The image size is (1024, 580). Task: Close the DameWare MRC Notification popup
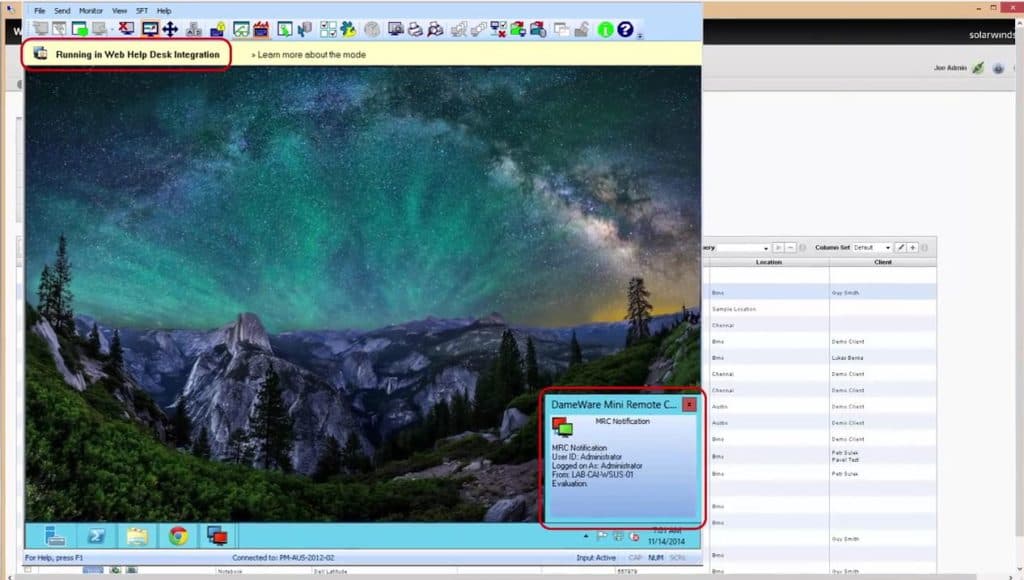click(689, 405)
